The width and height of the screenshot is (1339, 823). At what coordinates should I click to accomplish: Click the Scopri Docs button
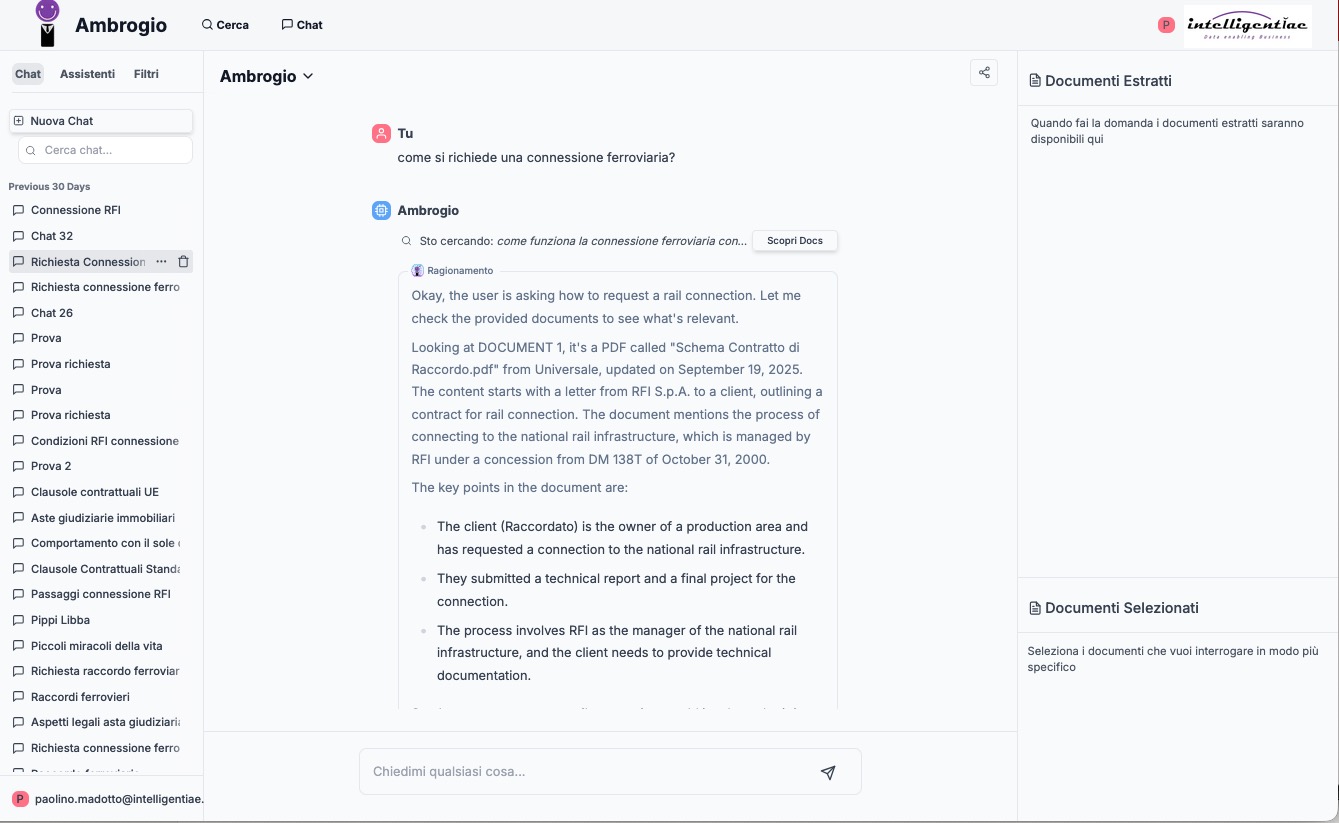click(x=794, y=241)
